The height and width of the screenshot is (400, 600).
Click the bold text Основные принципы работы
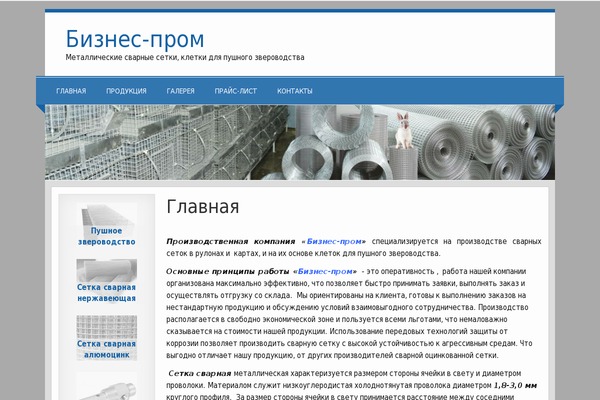(228, 271)
